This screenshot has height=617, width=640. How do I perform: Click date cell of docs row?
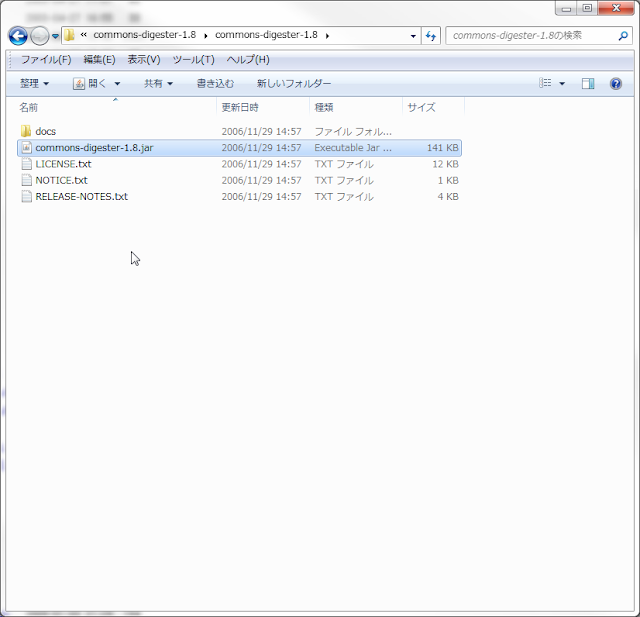tap(261, 131)
